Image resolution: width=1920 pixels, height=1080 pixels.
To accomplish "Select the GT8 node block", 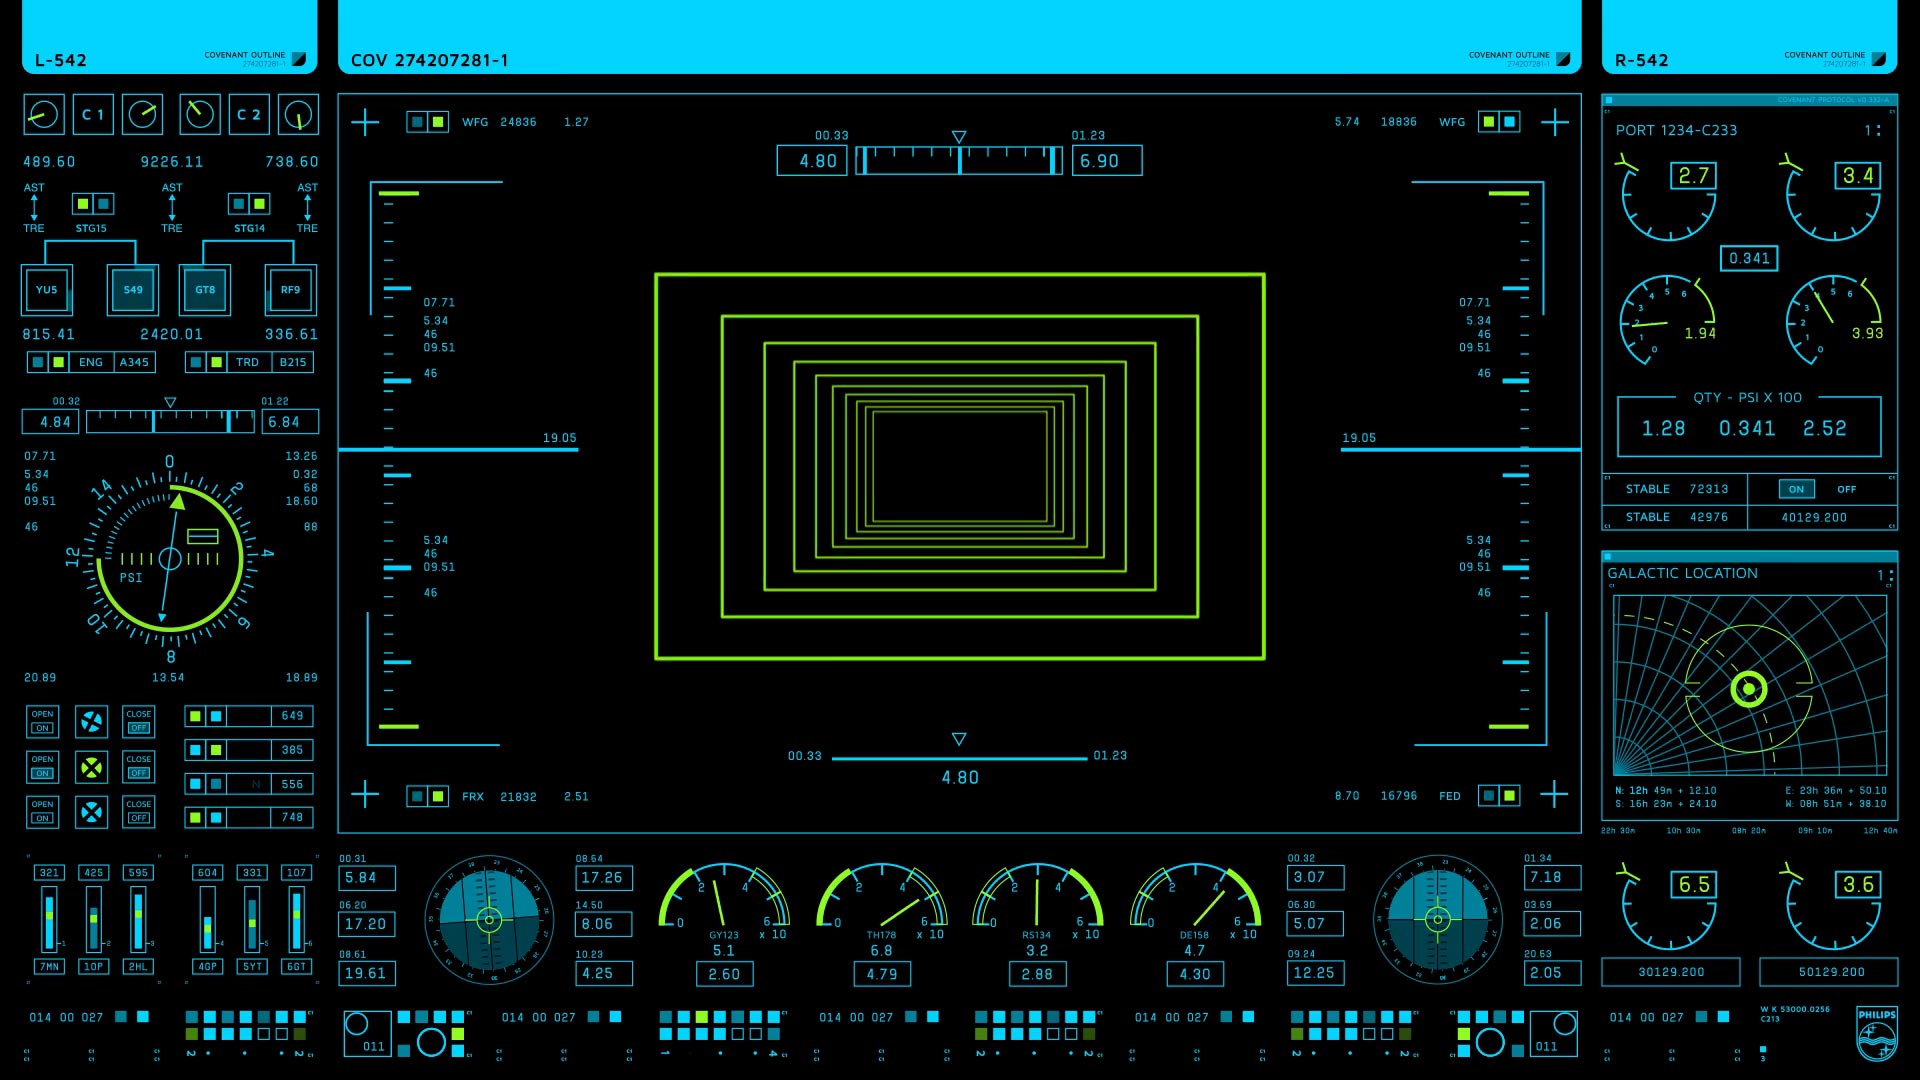I will [x=205, y=290].
